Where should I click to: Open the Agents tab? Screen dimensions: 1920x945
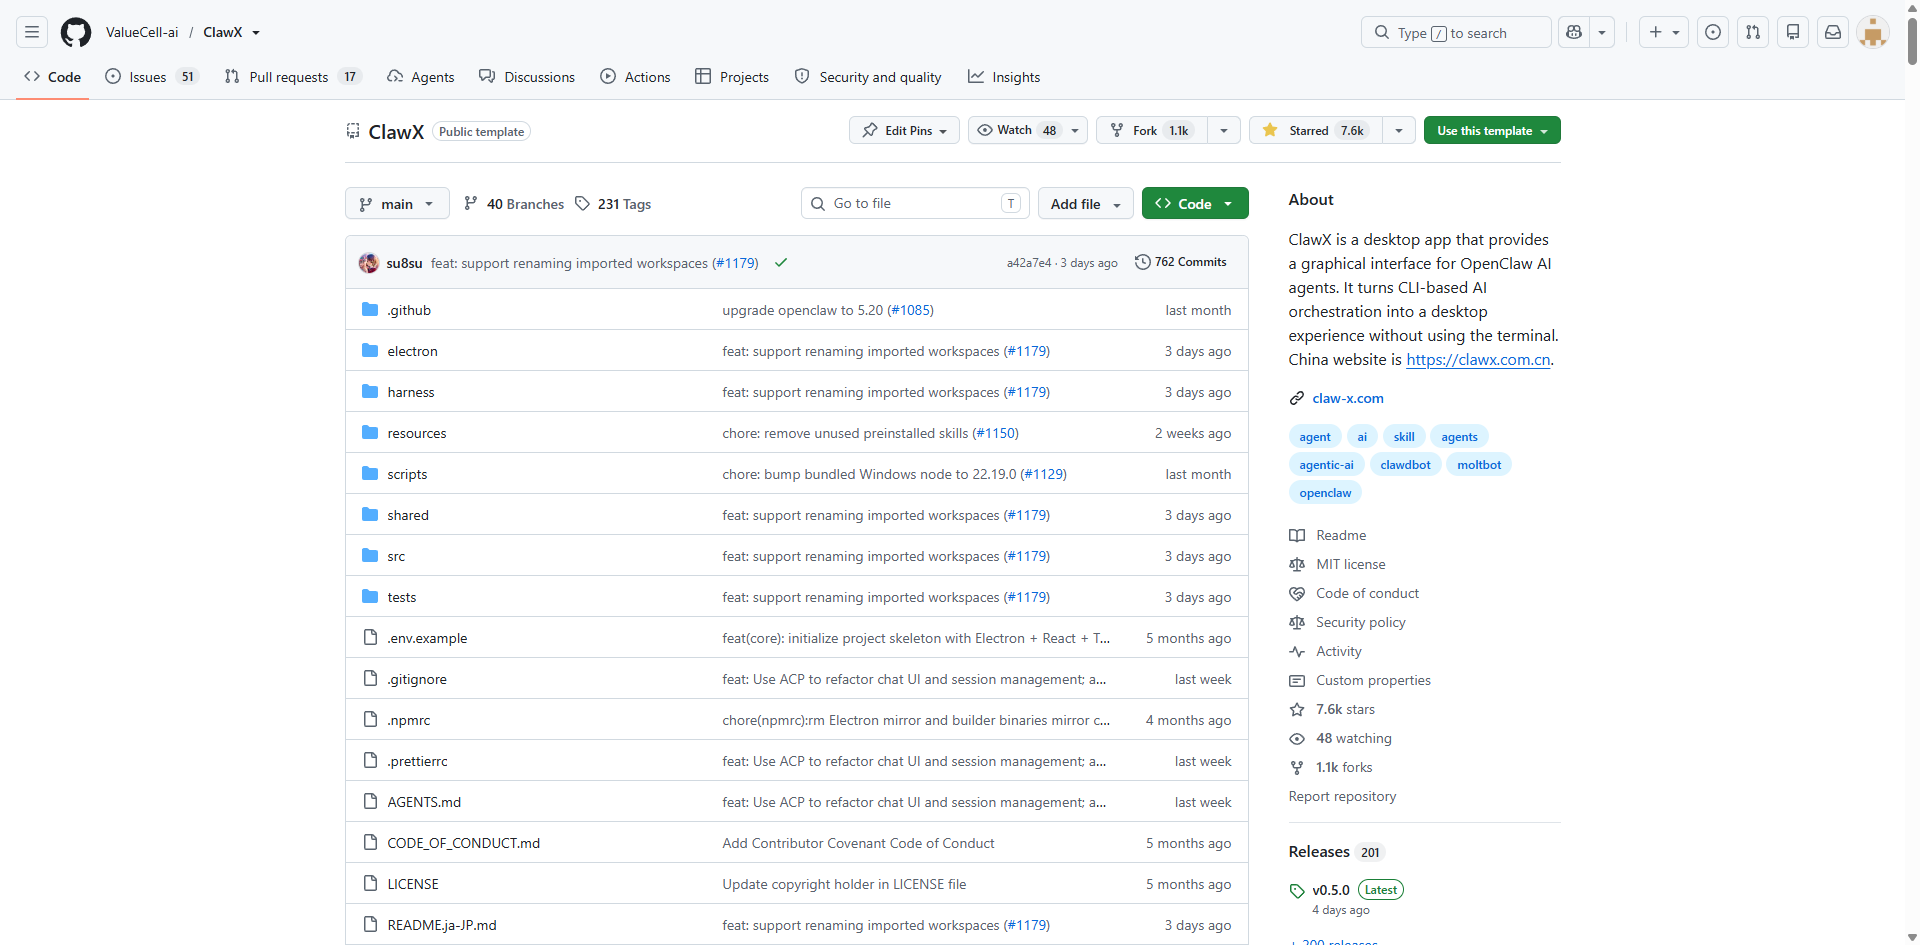click(421, 77)
